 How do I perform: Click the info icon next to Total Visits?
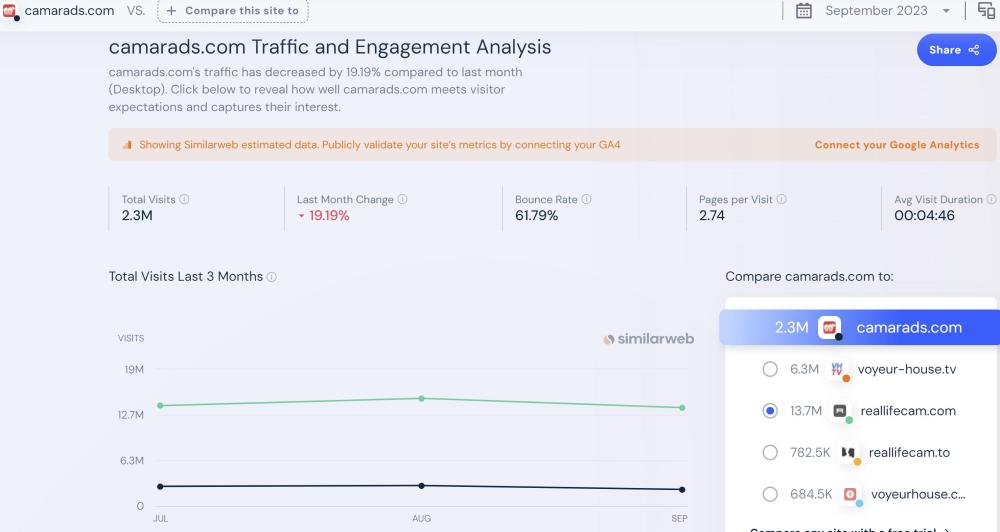(x=184, y=200)
